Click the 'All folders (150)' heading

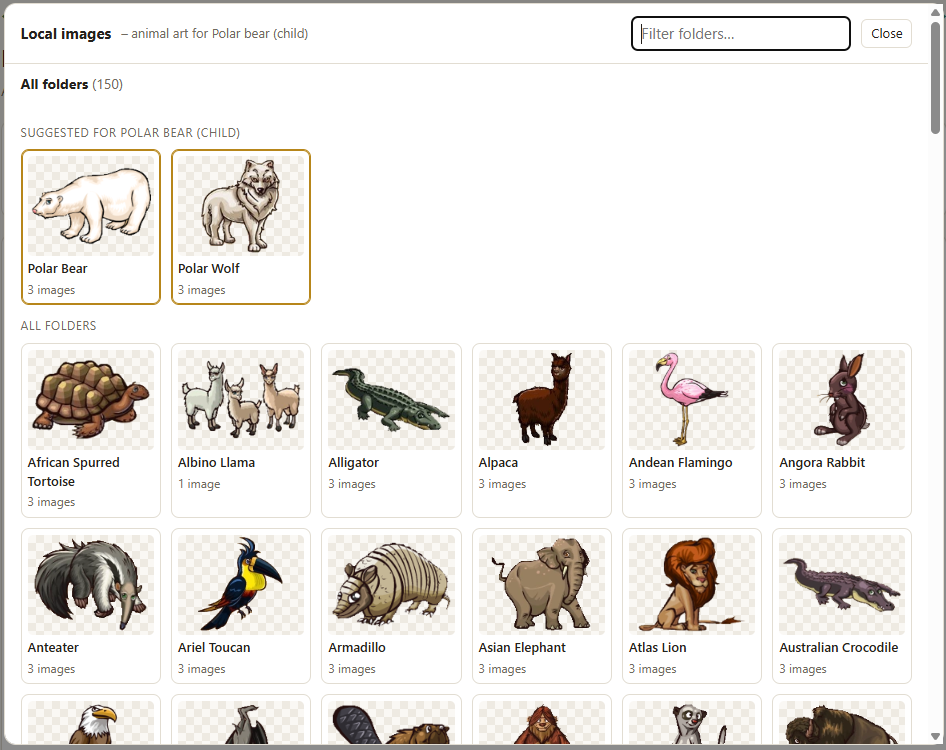coord(71,84)
